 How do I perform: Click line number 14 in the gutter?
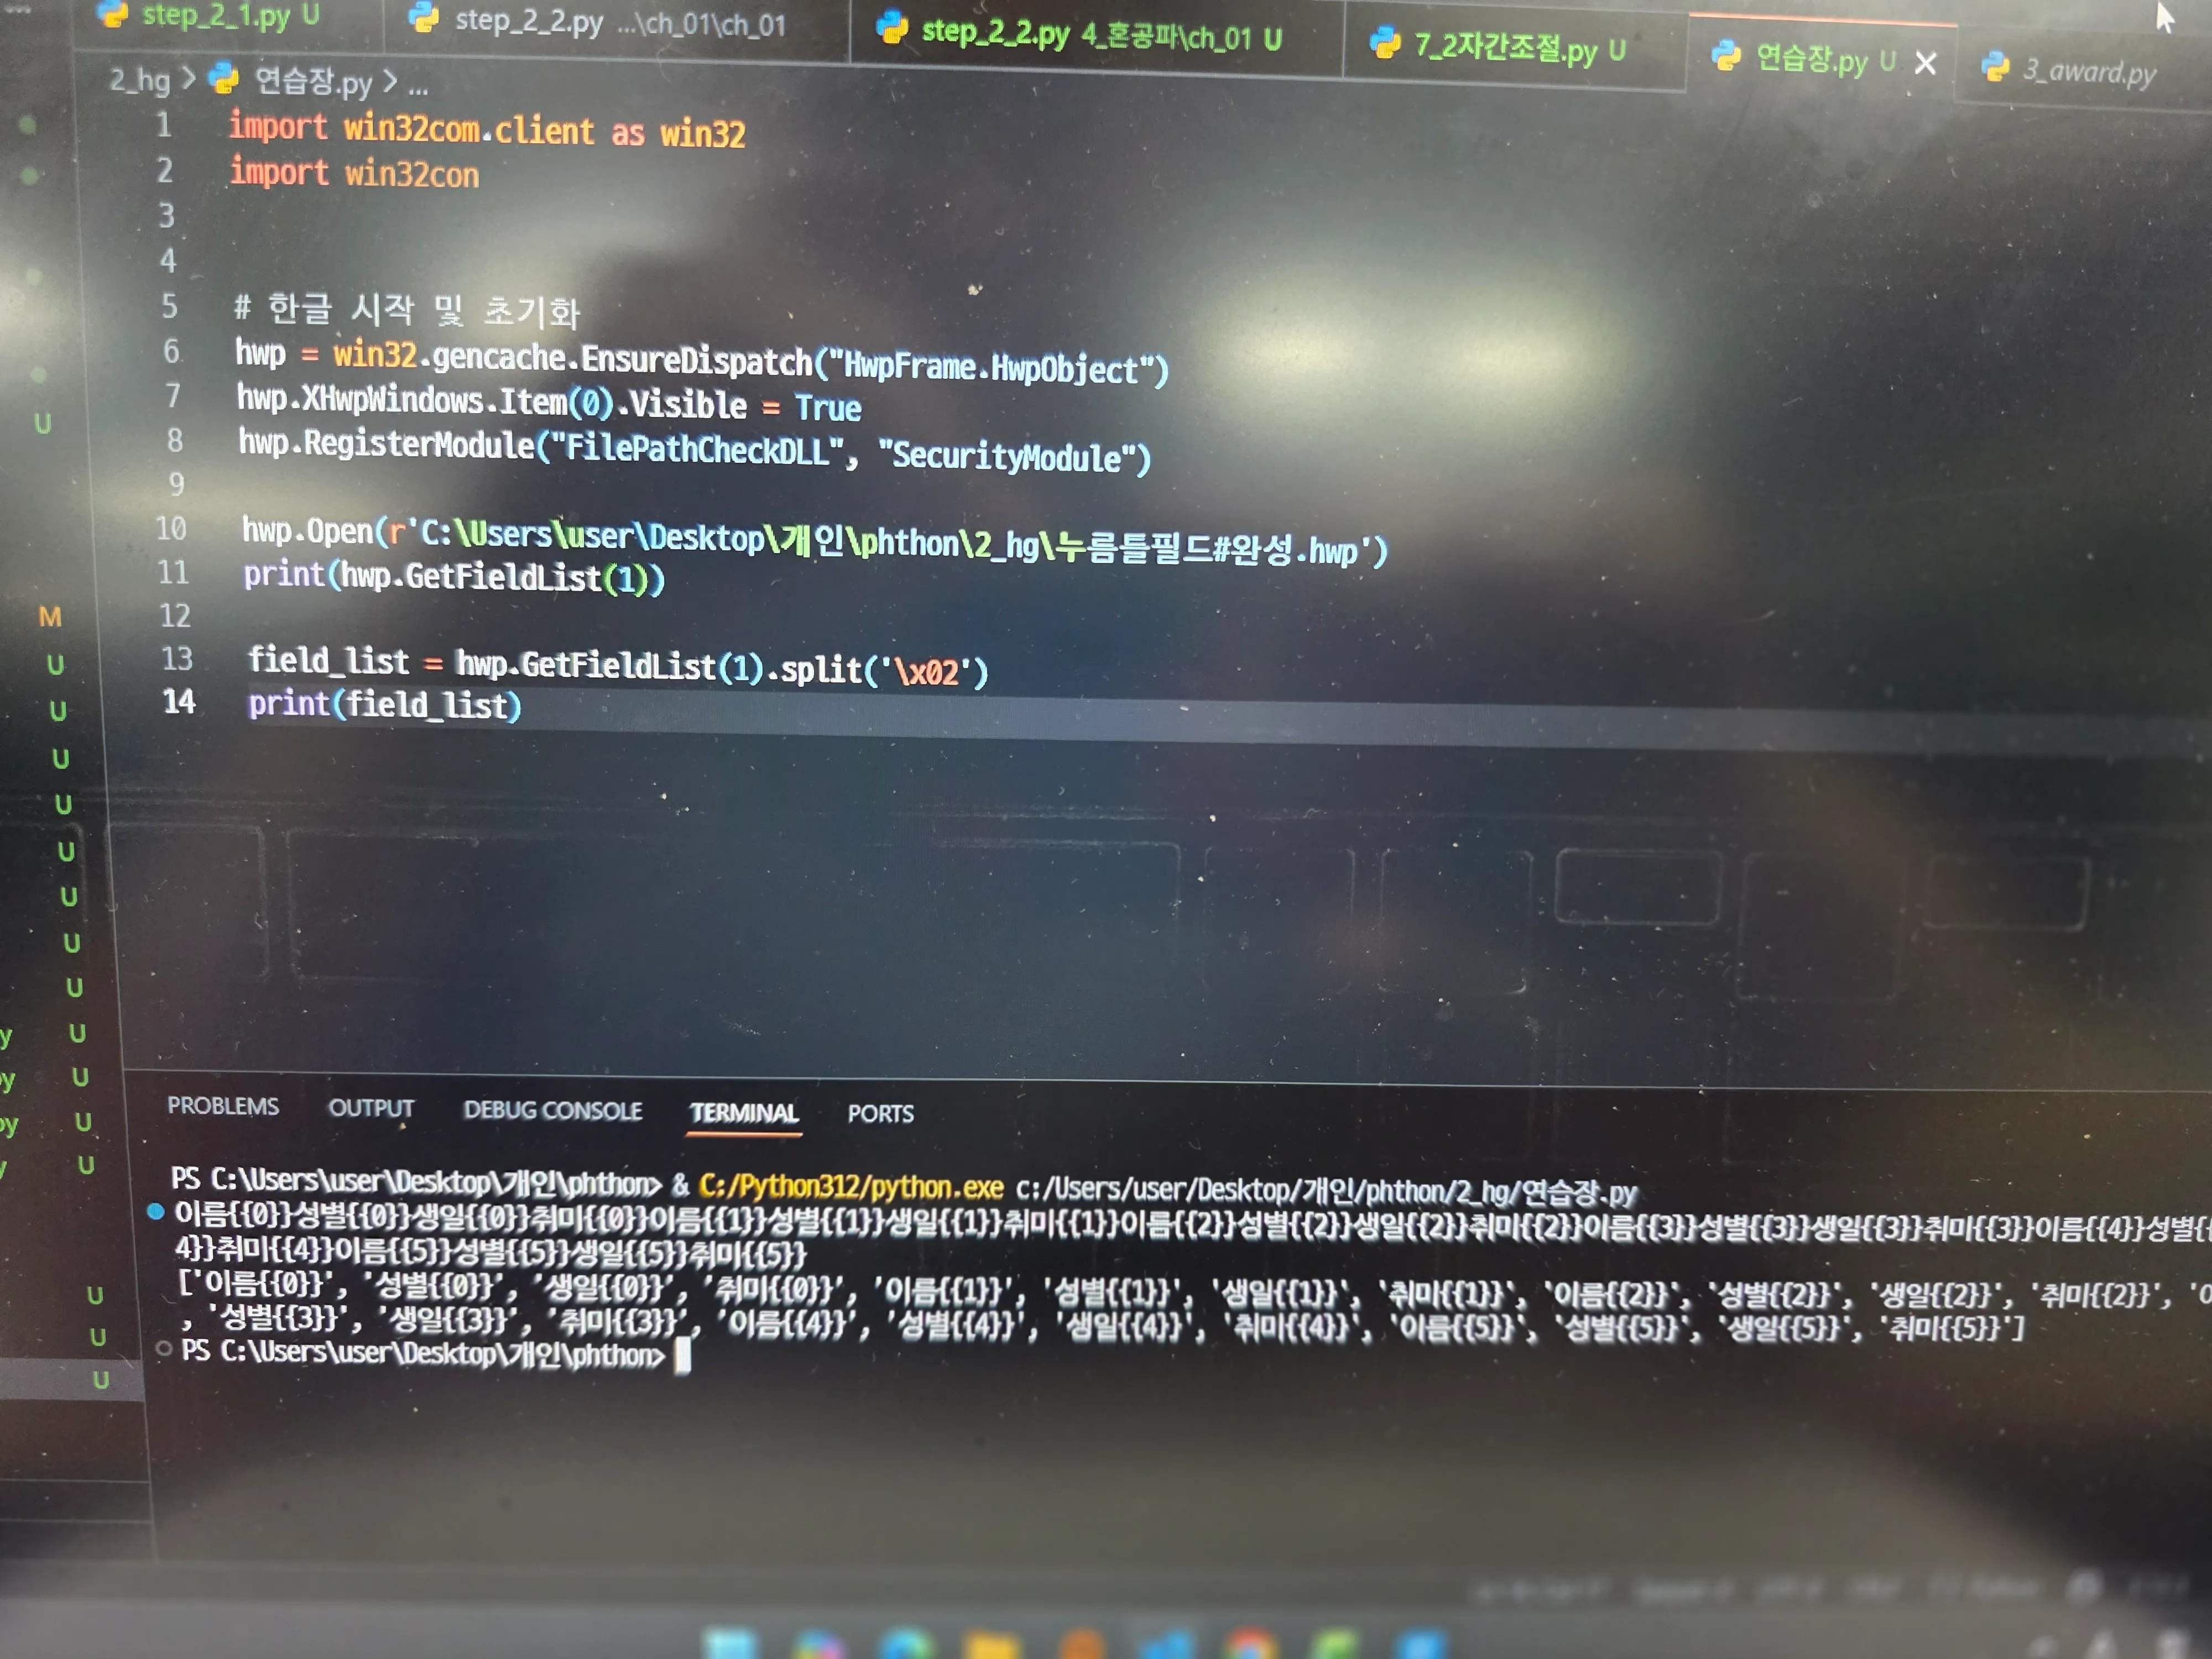[179, 702]
